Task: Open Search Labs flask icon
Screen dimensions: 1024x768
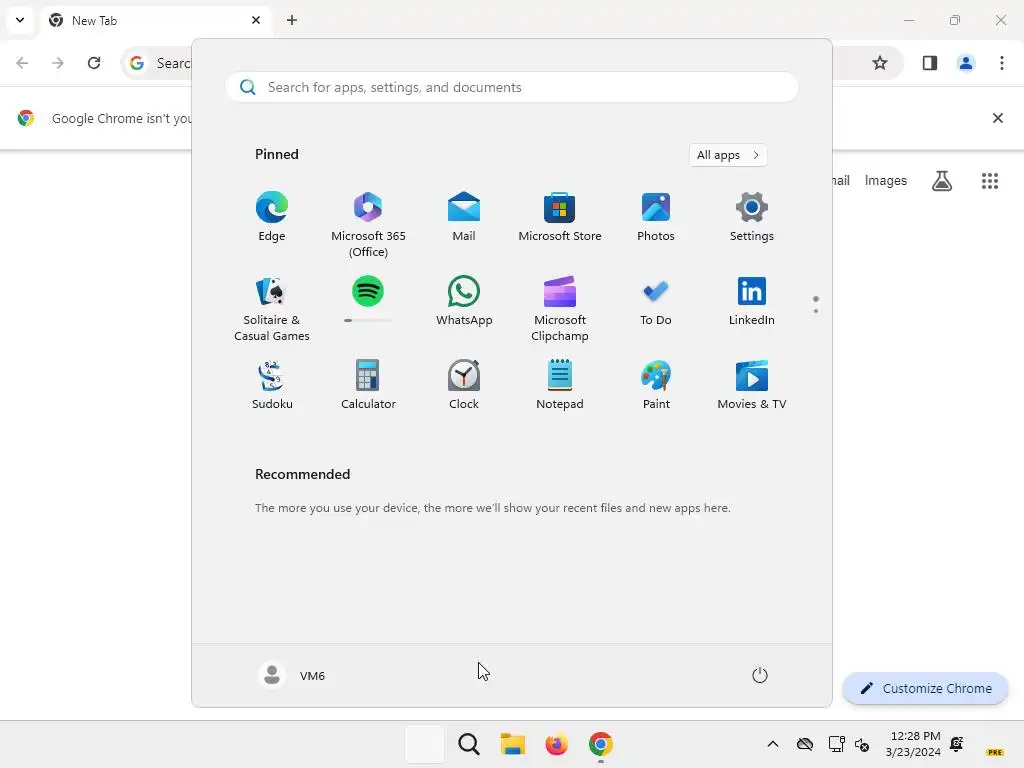Action: pyautogui.click(x=942, y=181)
